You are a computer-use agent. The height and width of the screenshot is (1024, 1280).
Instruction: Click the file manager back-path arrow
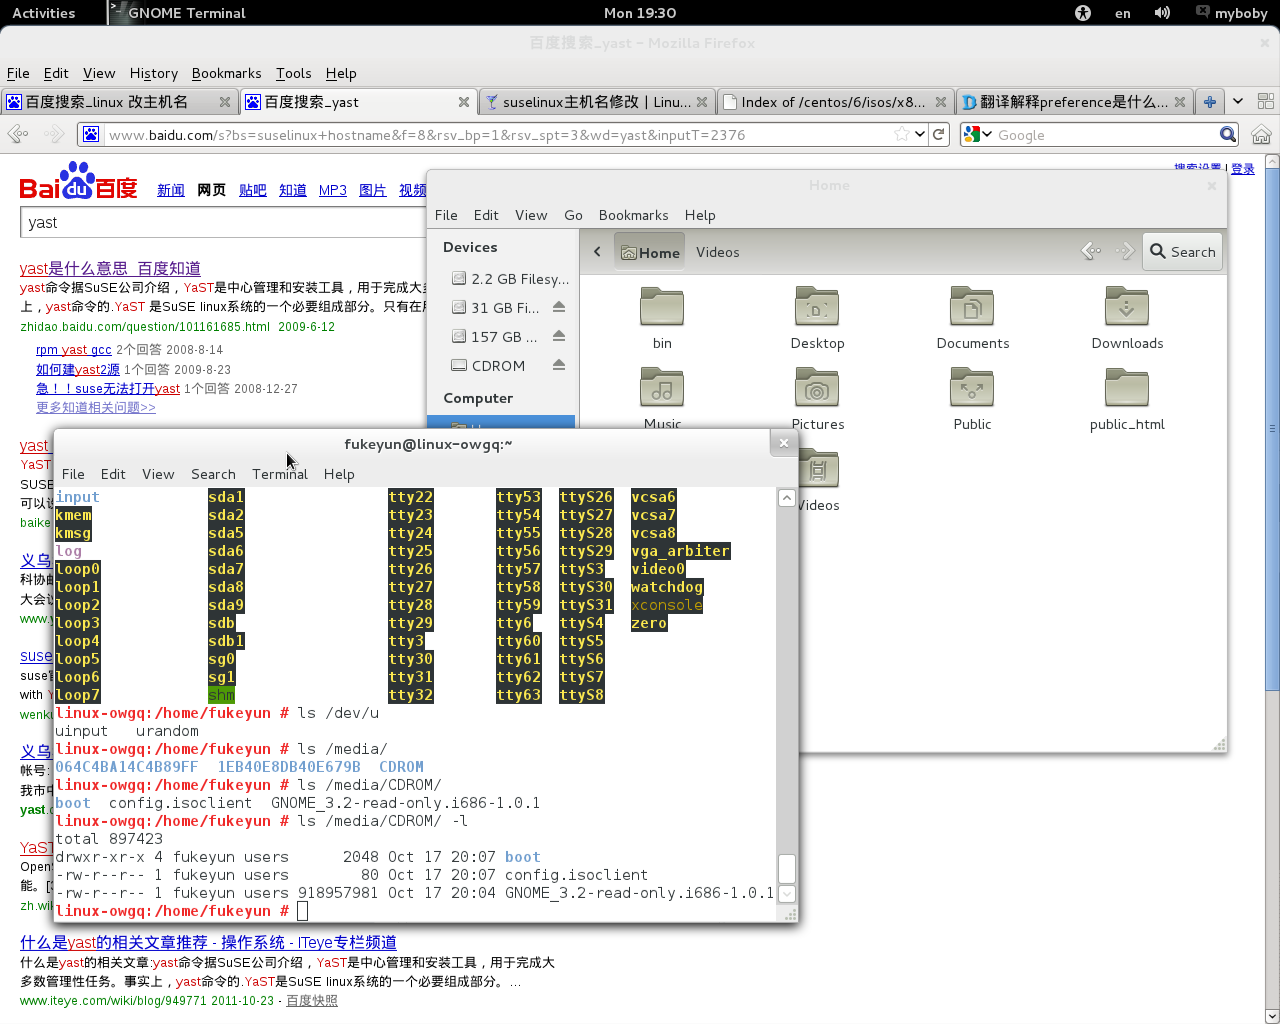click(x=597, y=252)
